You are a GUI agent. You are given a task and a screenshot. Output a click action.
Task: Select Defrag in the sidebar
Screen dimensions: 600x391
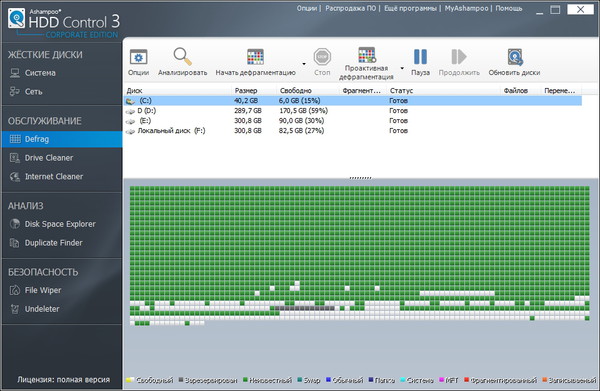pos(61,139)
